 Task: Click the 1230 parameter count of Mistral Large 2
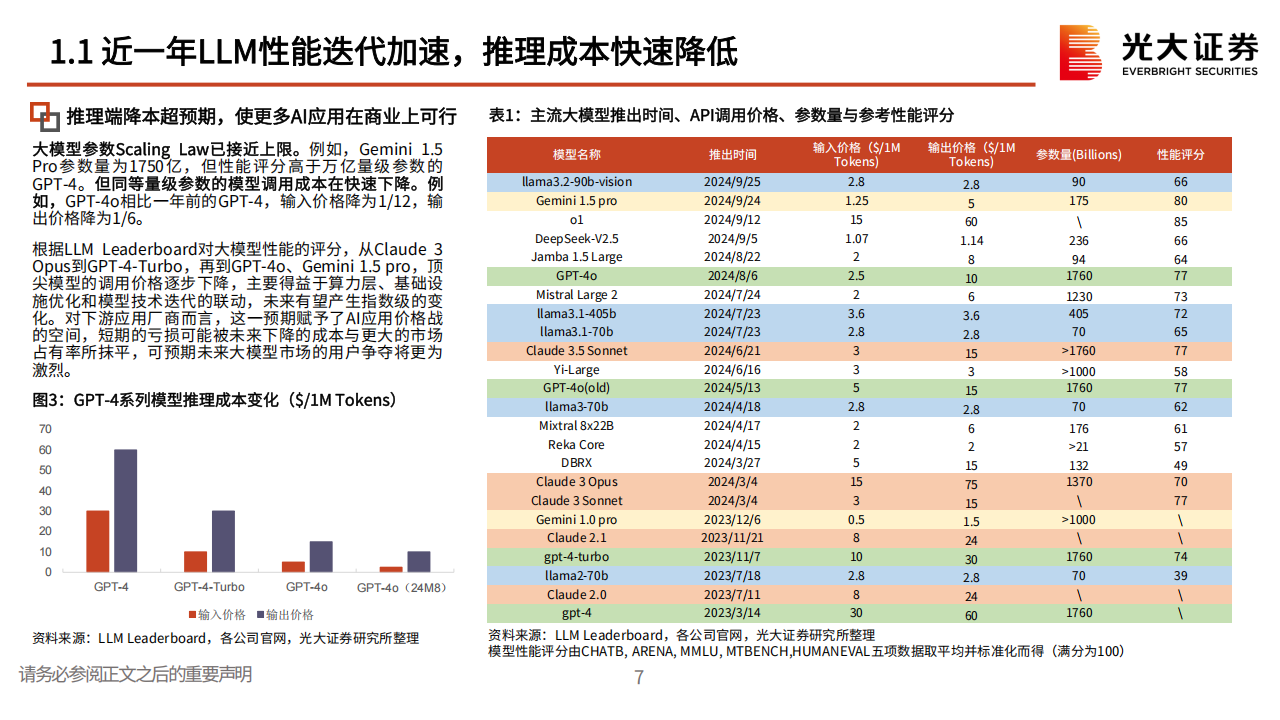pos(1079,296)
